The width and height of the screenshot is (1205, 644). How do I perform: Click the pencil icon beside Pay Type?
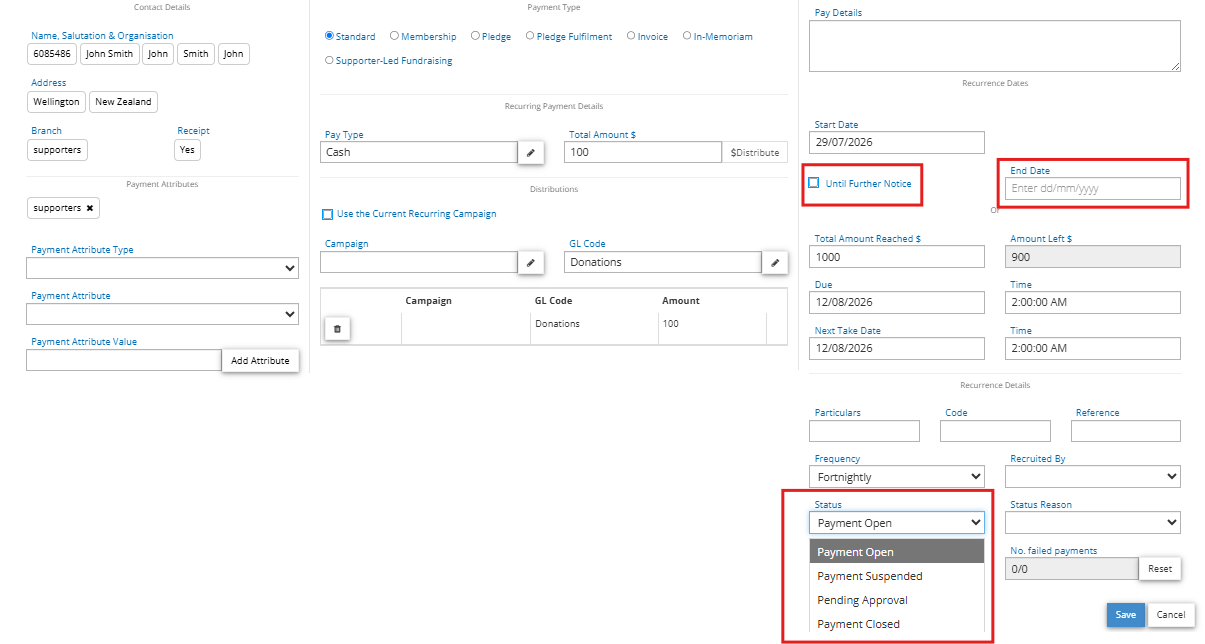531,152
